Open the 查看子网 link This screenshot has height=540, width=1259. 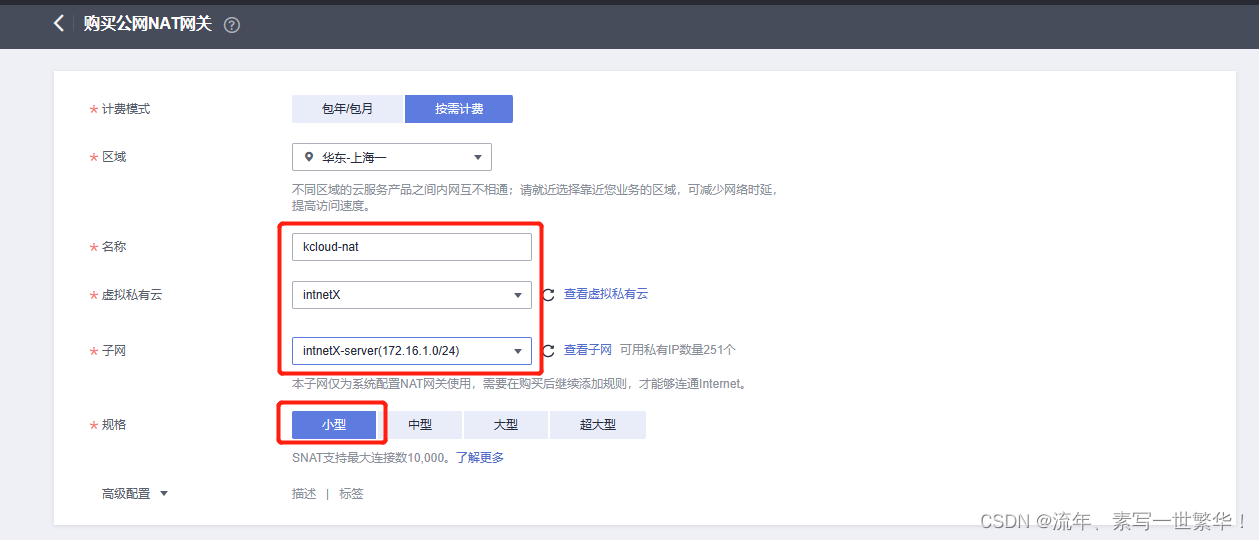pos(588,350)
